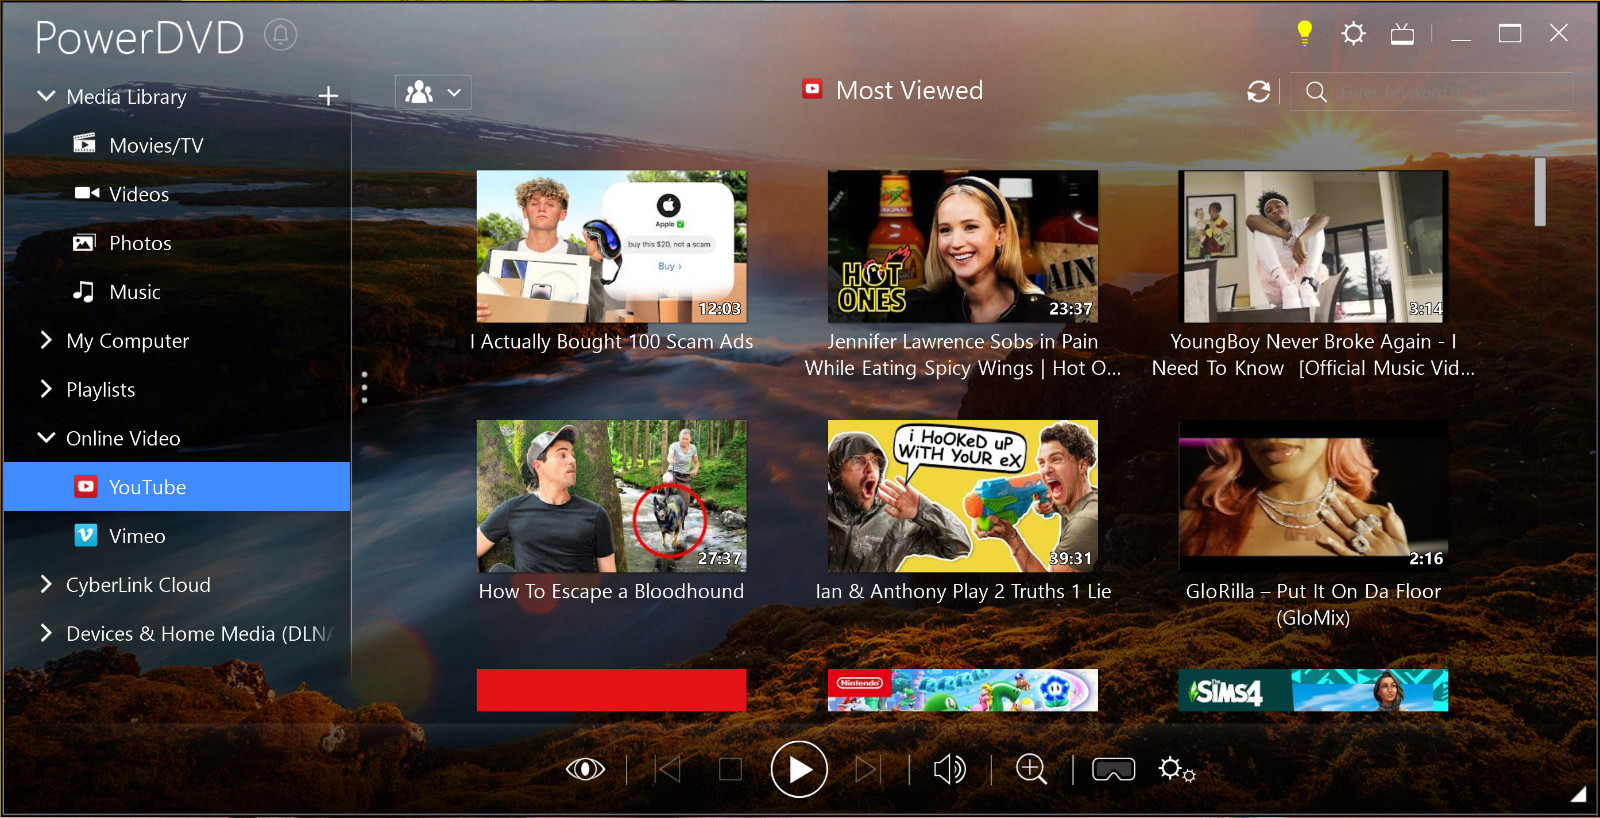Click the Devices & Home Media label
Screen dimensions: 1600x818
pyautogui.click(x=199, y=634)
